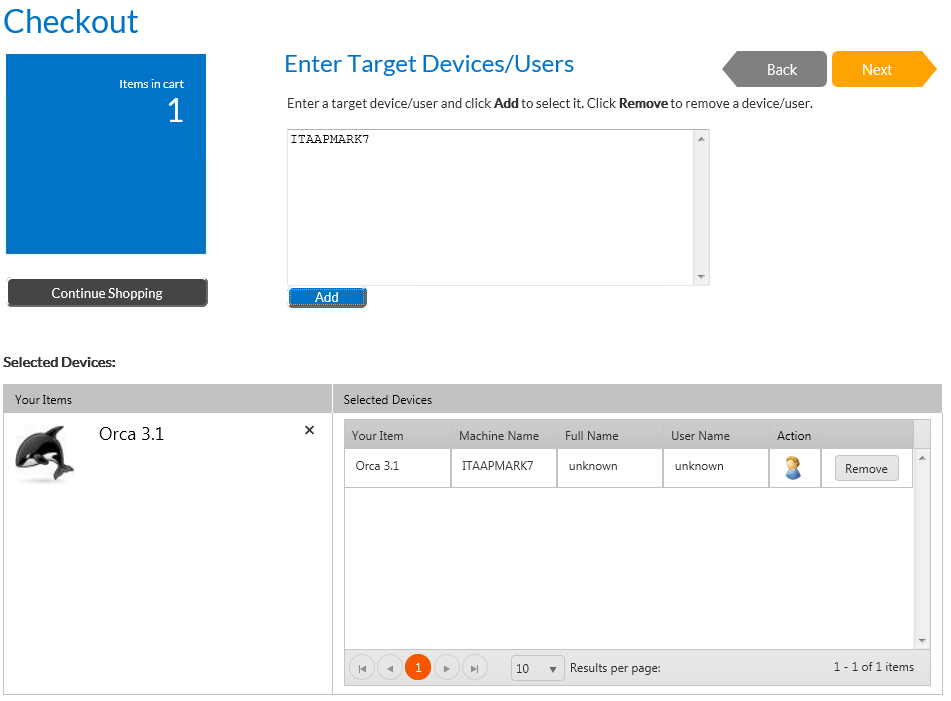The height and width of the screenshot is (701, 951).
Task: Click Continue Shopping
Action: coord(107,293)
